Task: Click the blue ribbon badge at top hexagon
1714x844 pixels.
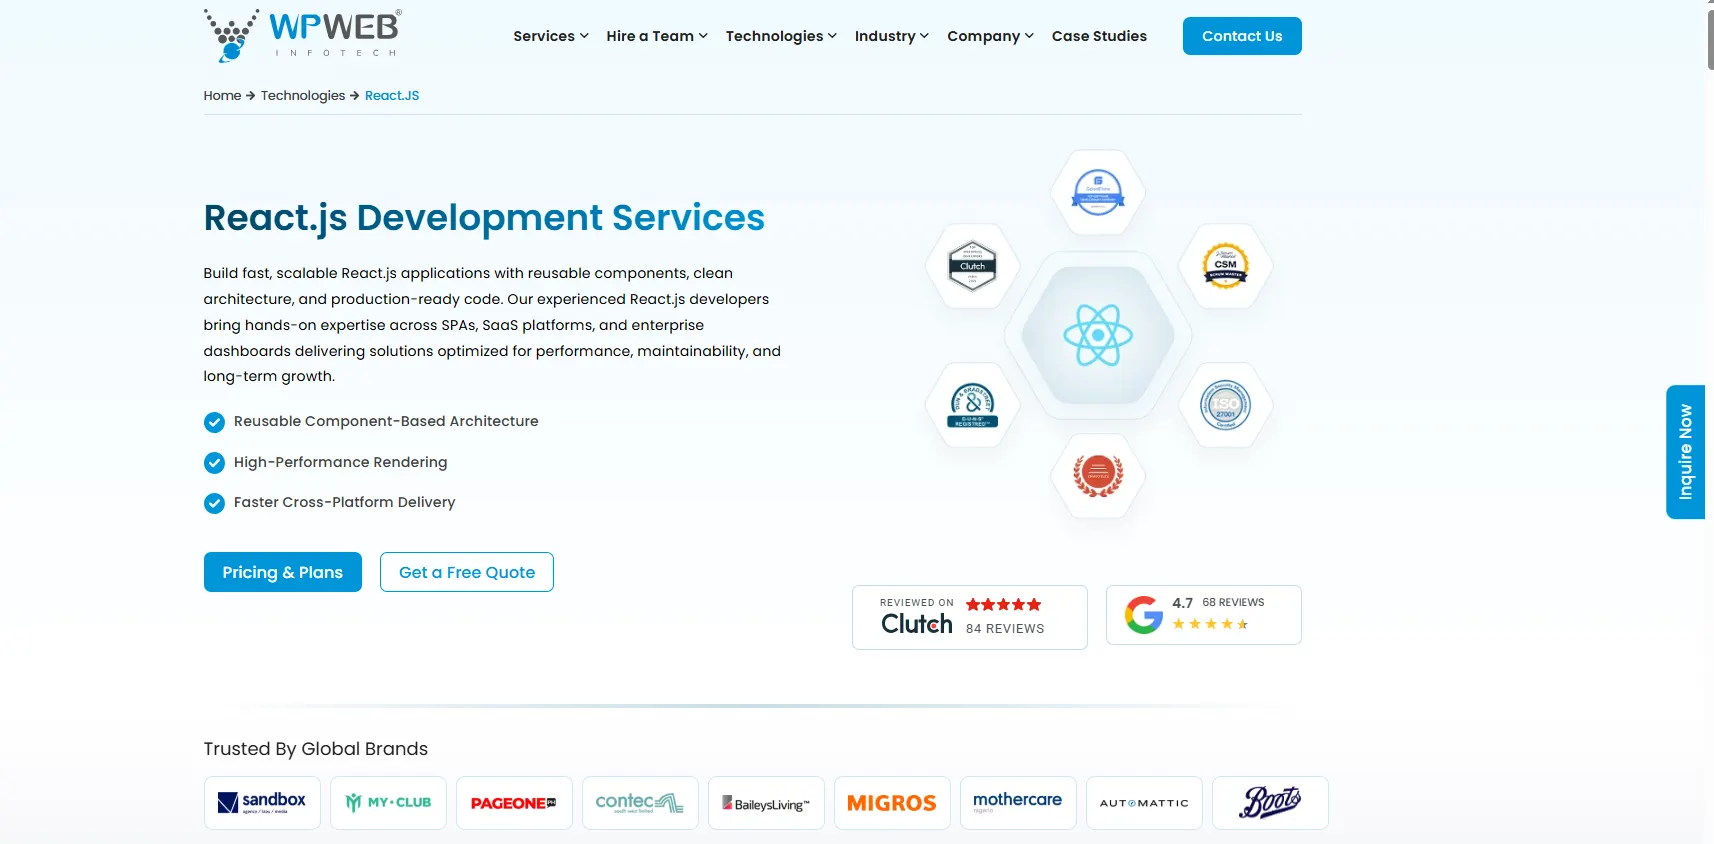Action: pos(1098,192)
